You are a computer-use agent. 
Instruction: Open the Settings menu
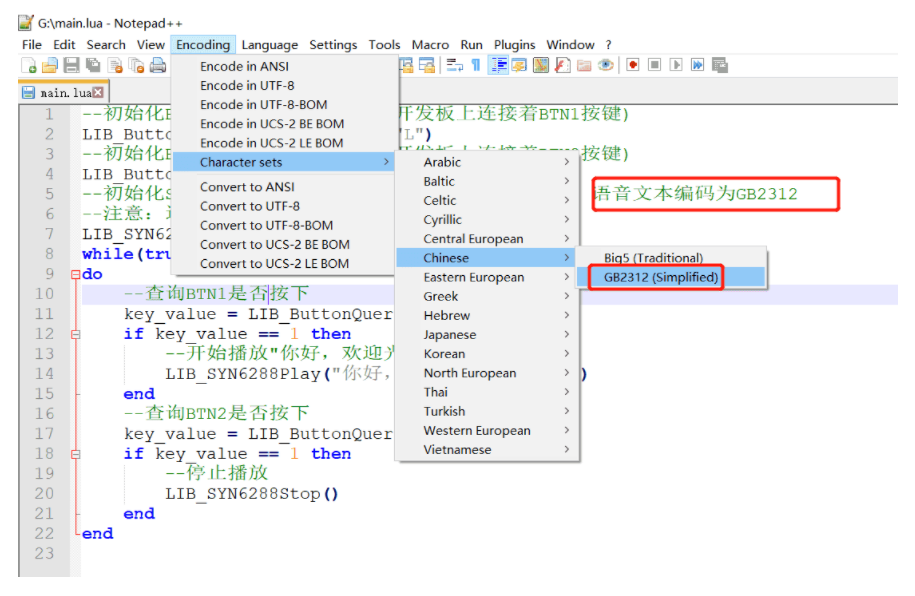333,45
